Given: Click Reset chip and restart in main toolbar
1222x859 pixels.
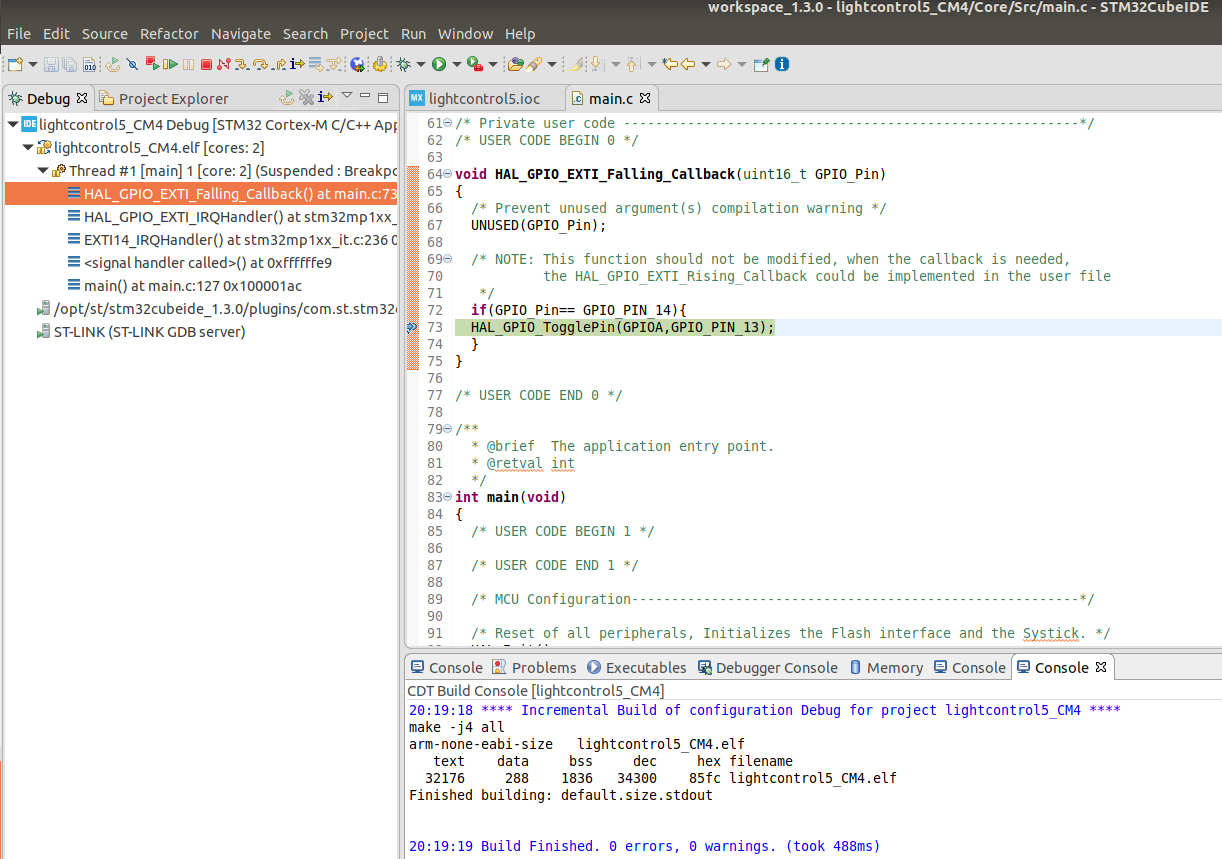Looking at the screenshot, I should tap(112, 64).
